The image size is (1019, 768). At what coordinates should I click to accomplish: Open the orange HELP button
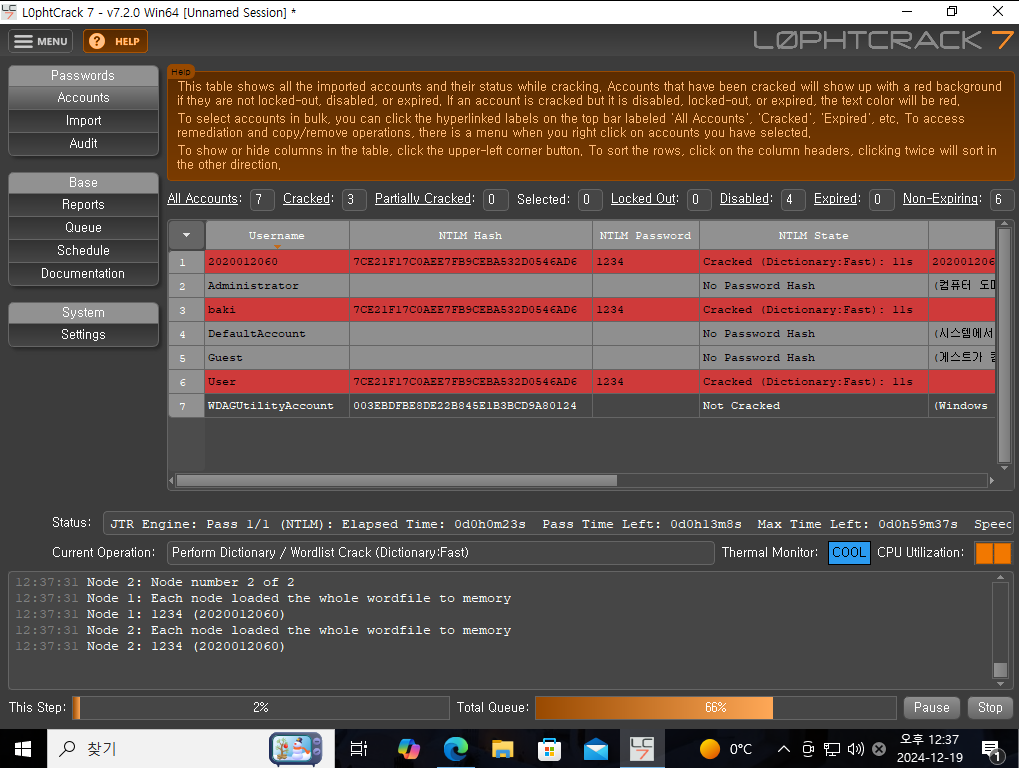coord(115,41)
